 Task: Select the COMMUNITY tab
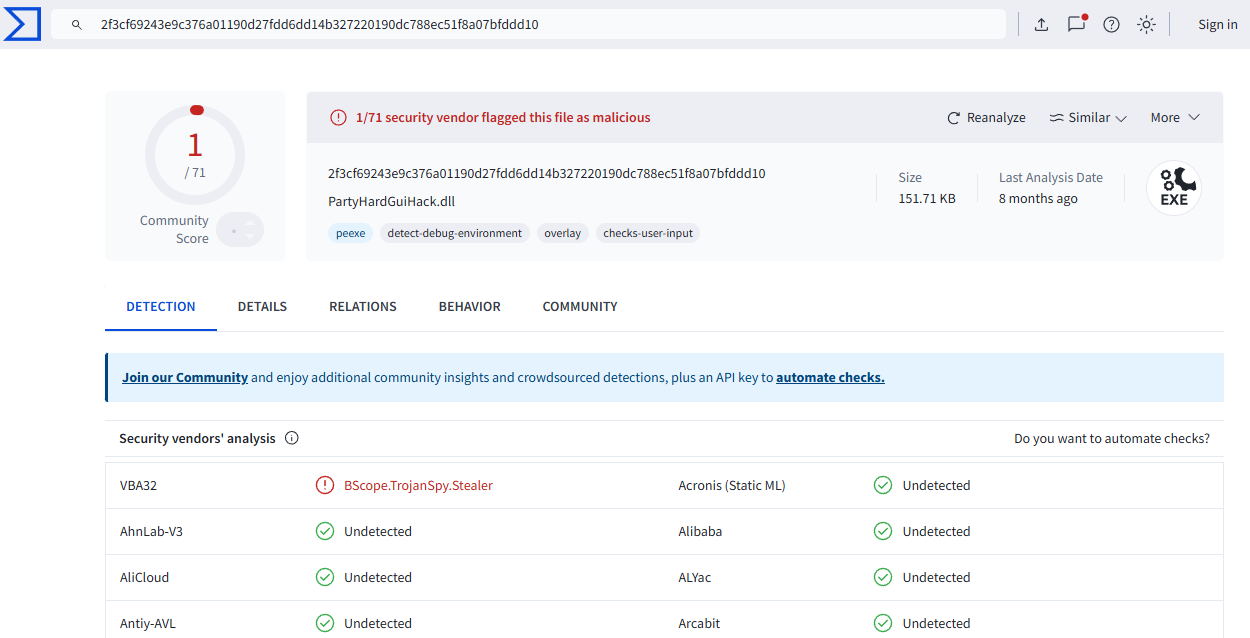pyautogui.click(x=580, y=307)
